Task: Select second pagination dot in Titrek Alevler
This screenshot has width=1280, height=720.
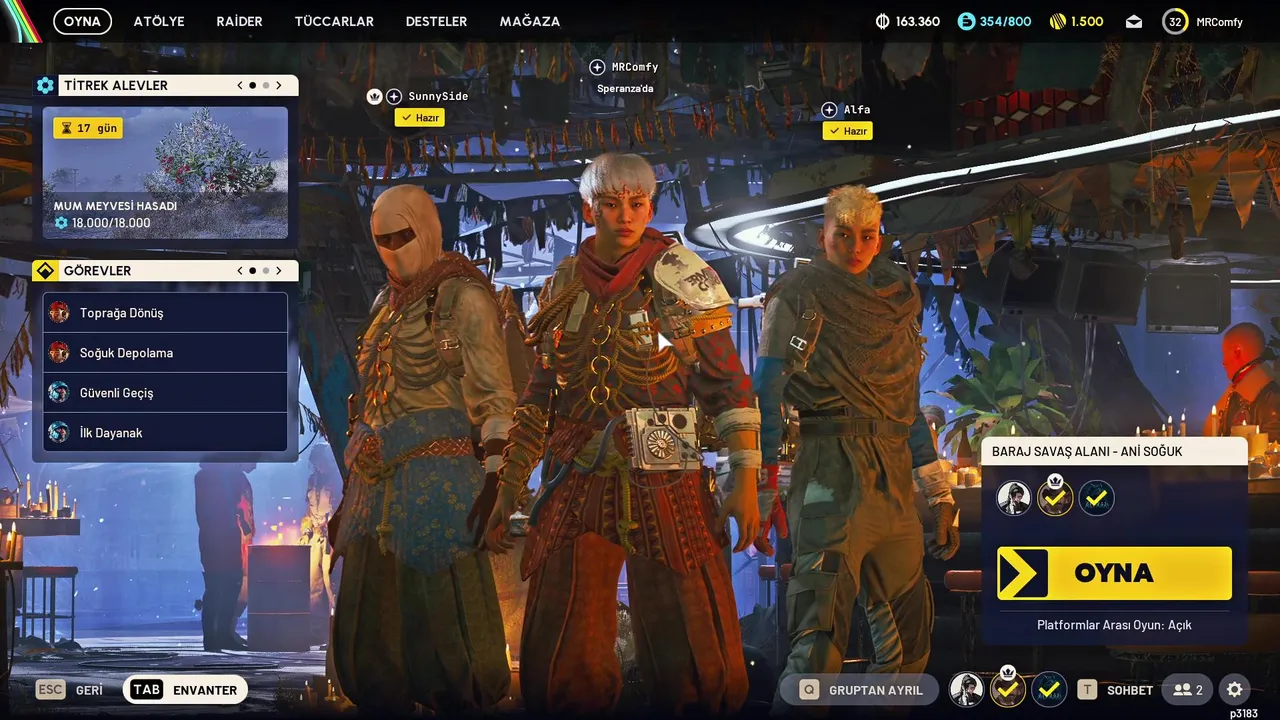Action: 265,86
